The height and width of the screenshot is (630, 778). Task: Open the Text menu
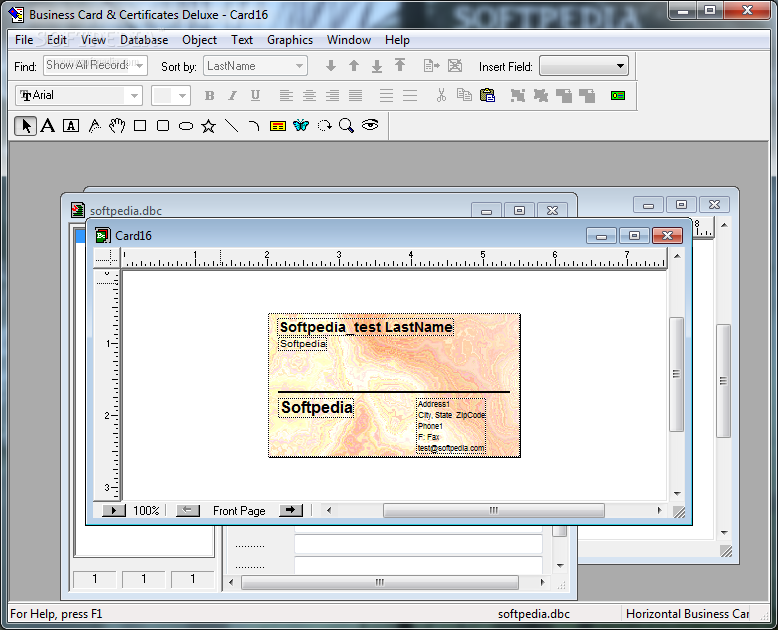[x=242, y=40]
